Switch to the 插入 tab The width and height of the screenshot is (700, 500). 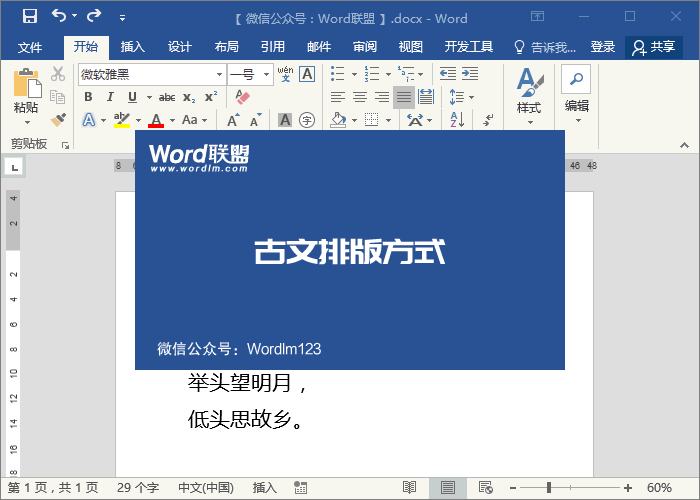(133, 47)
